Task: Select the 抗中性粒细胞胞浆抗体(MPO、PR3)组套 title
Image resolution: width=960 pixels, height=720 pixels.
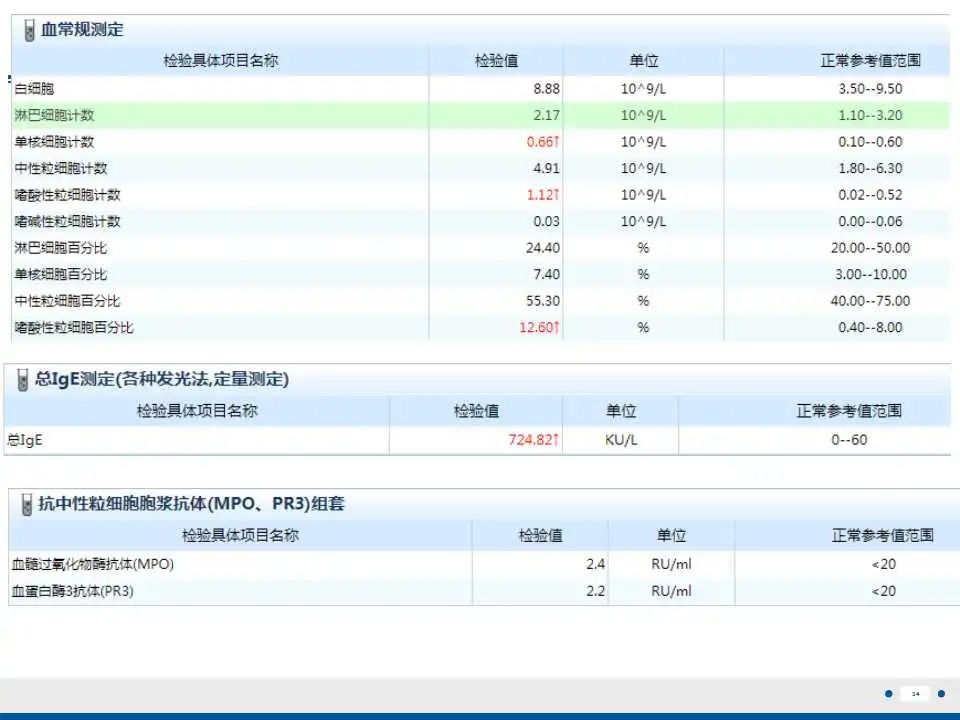Action: click(192, 504)
